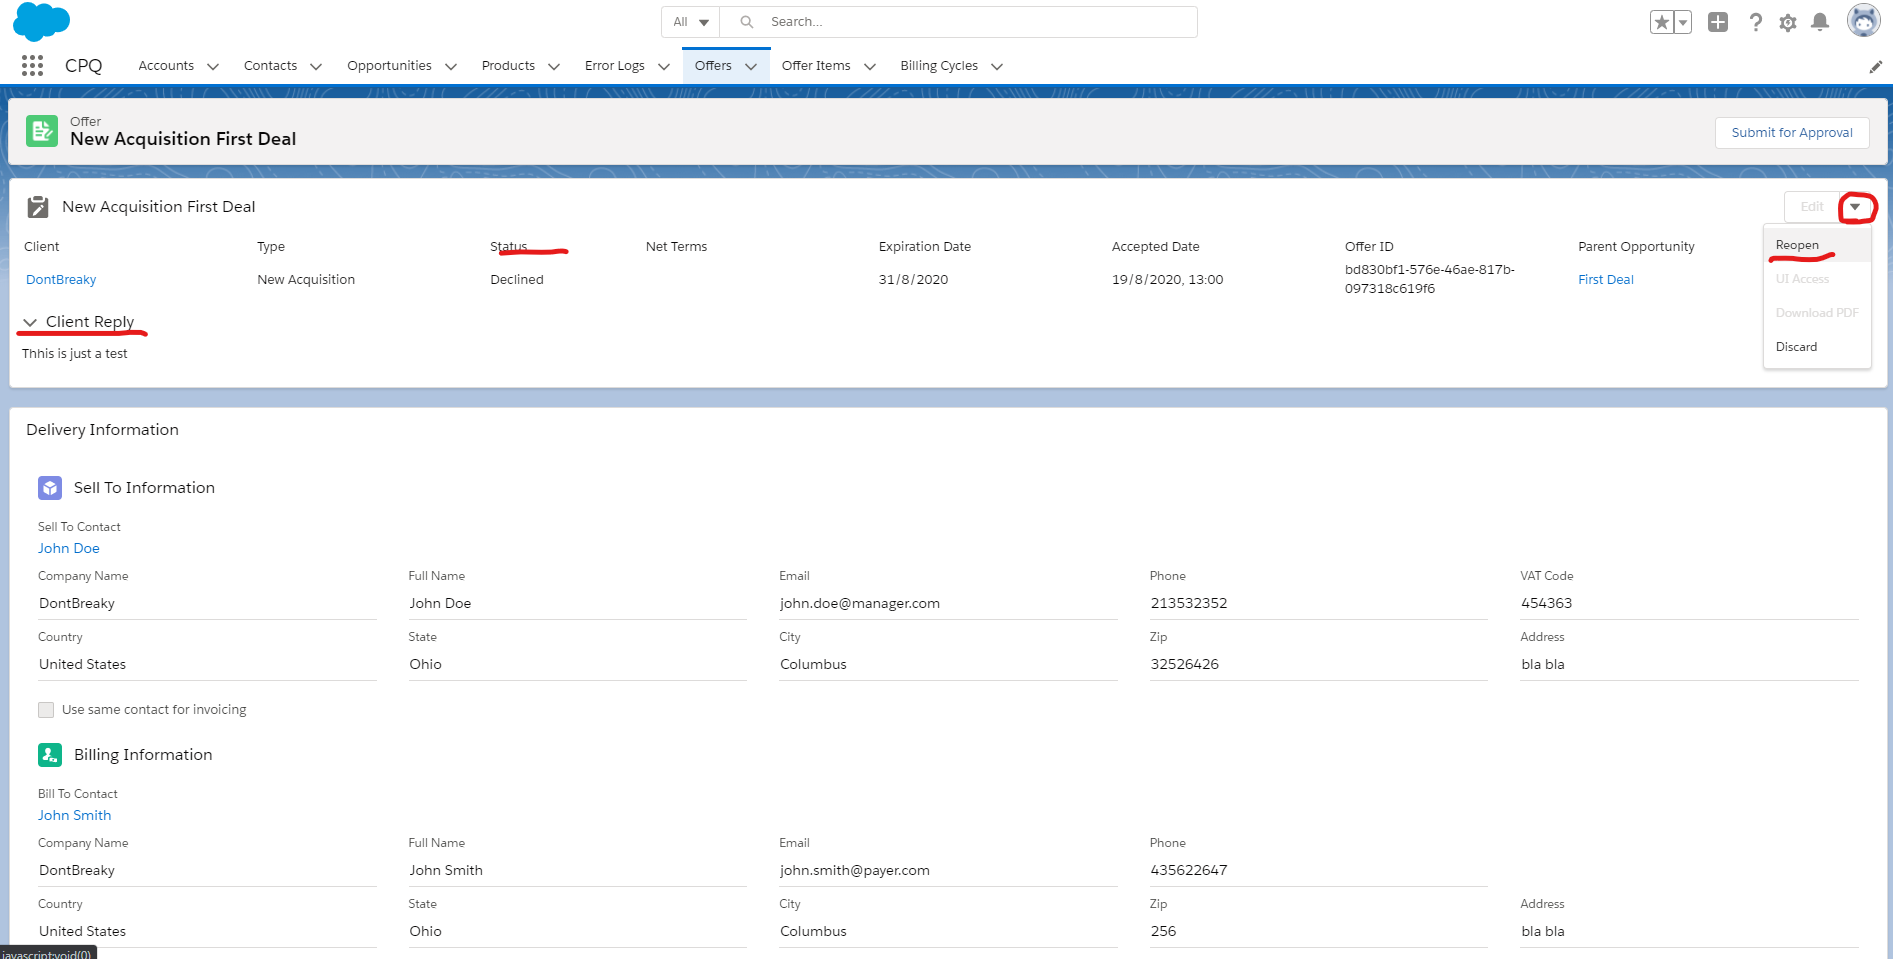Viewport: 1893px width, 959px height.
Task: Expand the Accounts tab chevron
Action: click(x=212, y=67)
